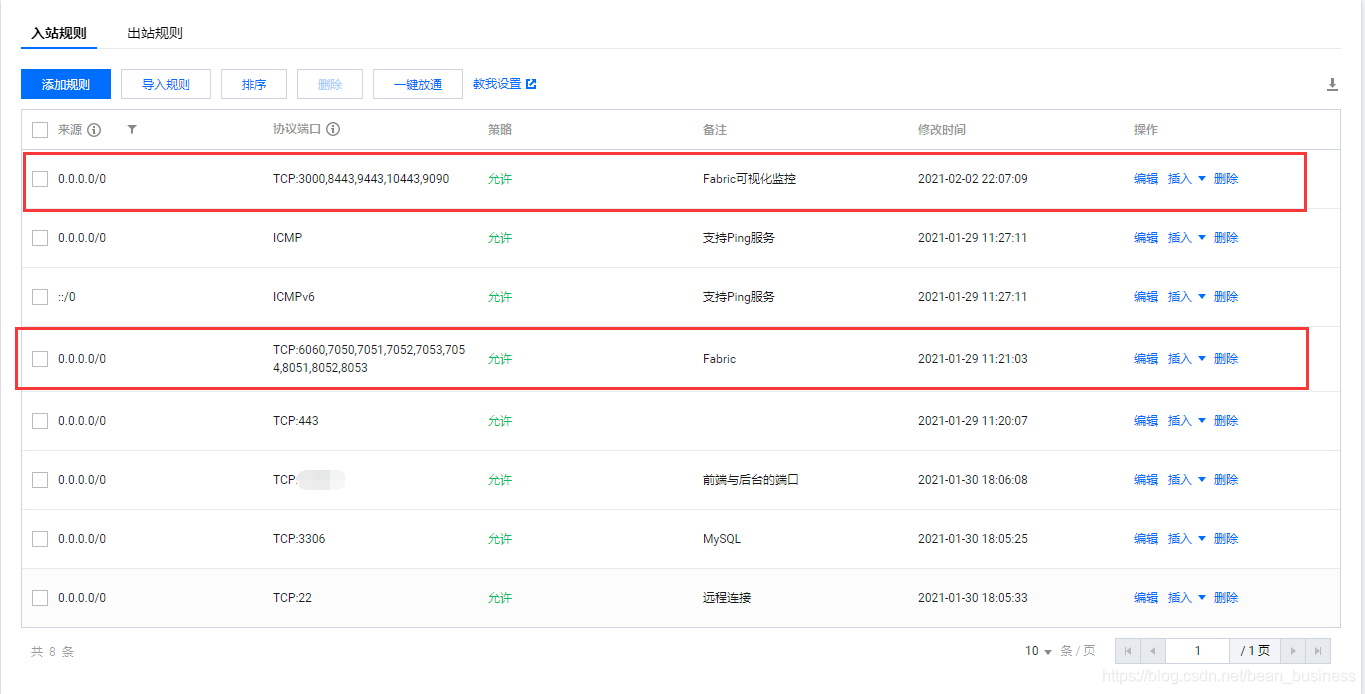
Task: Switch to the 出站规则 tab
Action: coord(155,33)
